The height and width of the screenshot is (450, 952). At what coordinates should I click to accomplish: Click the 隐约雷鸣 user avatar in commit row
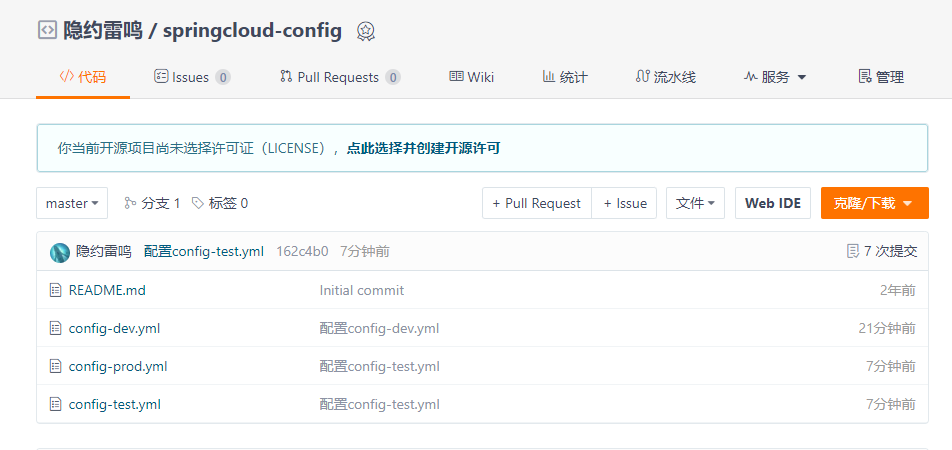click(60, 252)
